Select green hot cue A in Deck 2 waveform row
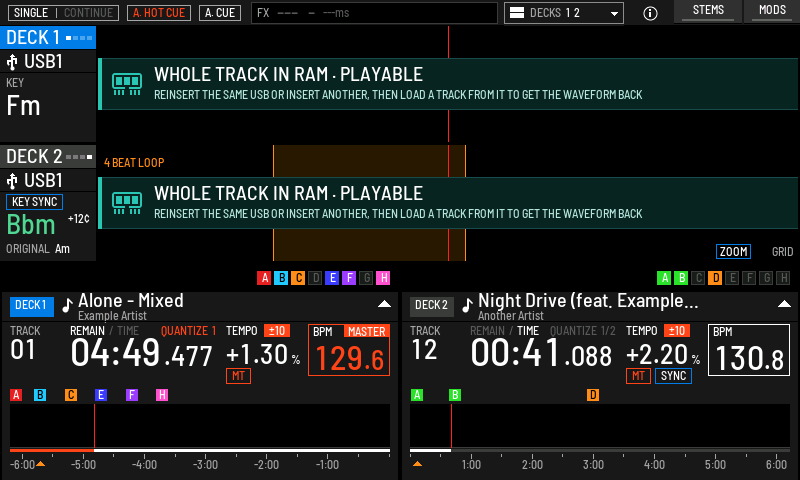Screen dimensions: 800x480 tap(664, 278)
